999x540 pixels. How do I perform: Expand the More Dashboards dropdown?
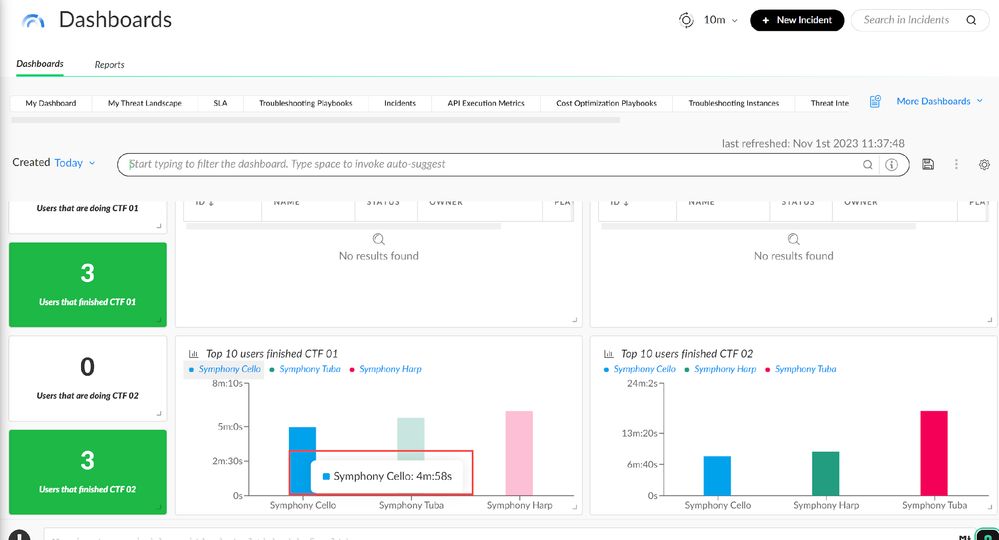coord(939,101)
